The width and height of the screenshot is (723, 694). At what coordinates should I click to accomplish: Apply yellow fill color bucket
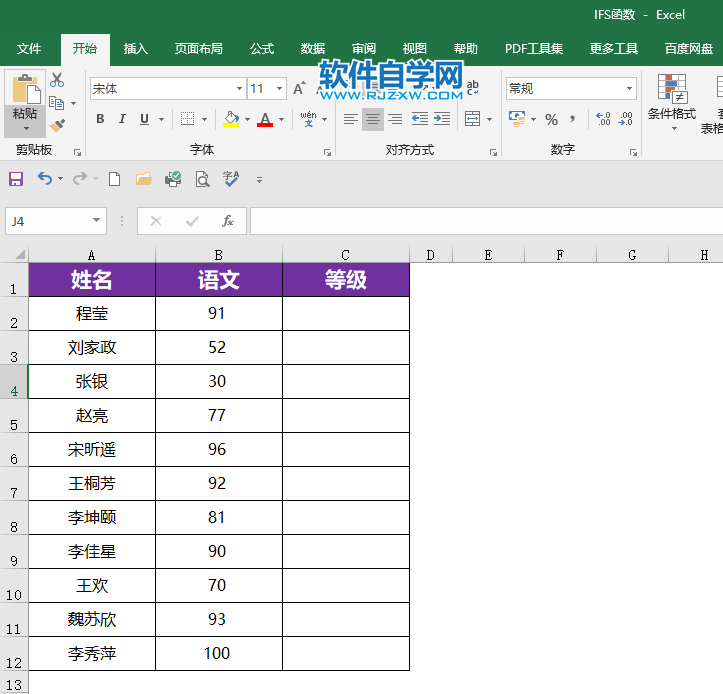click(231, 119)
